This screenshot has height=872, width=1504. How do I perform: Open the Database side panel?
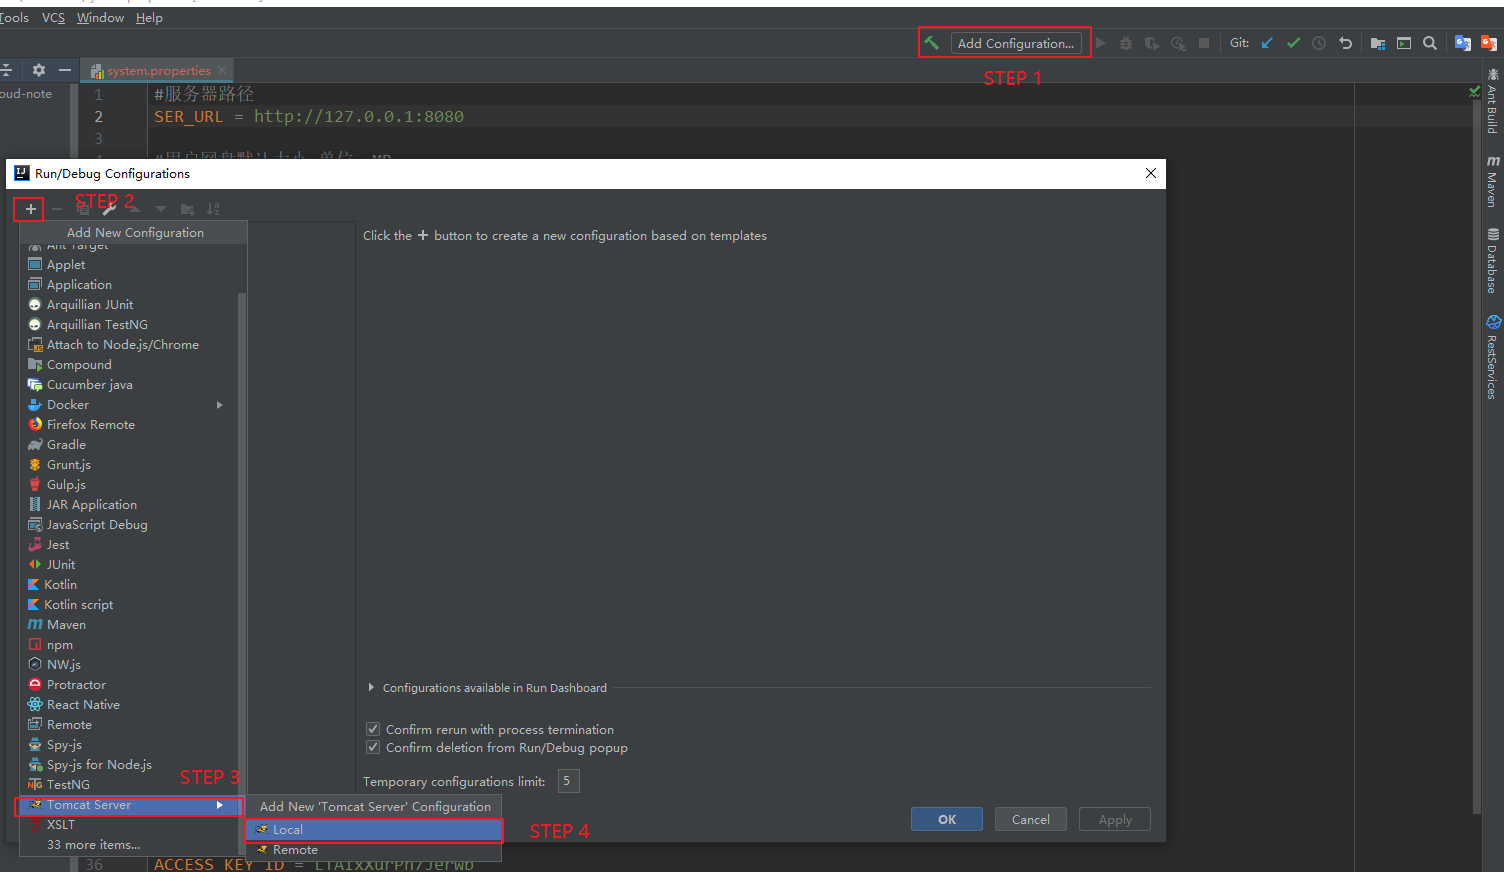pos(1492,261)
